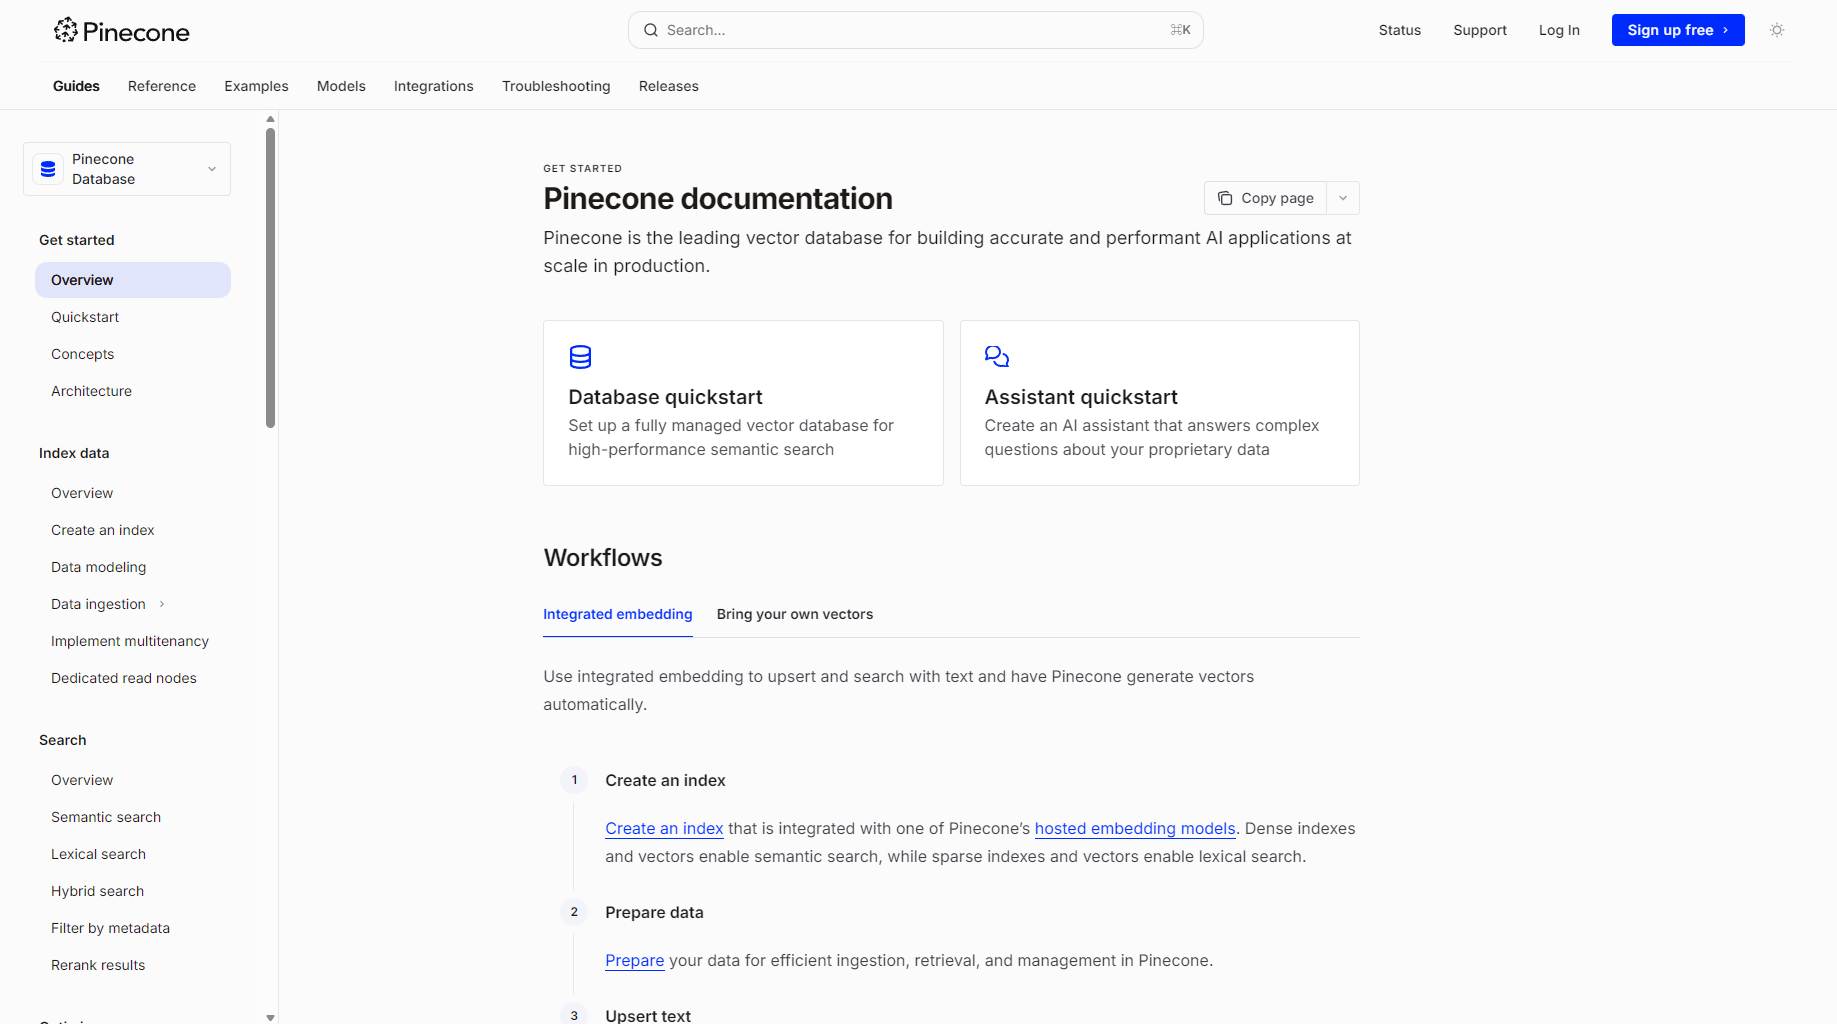Click the Pinecone Database stack icon

click(x=48, y=169)
